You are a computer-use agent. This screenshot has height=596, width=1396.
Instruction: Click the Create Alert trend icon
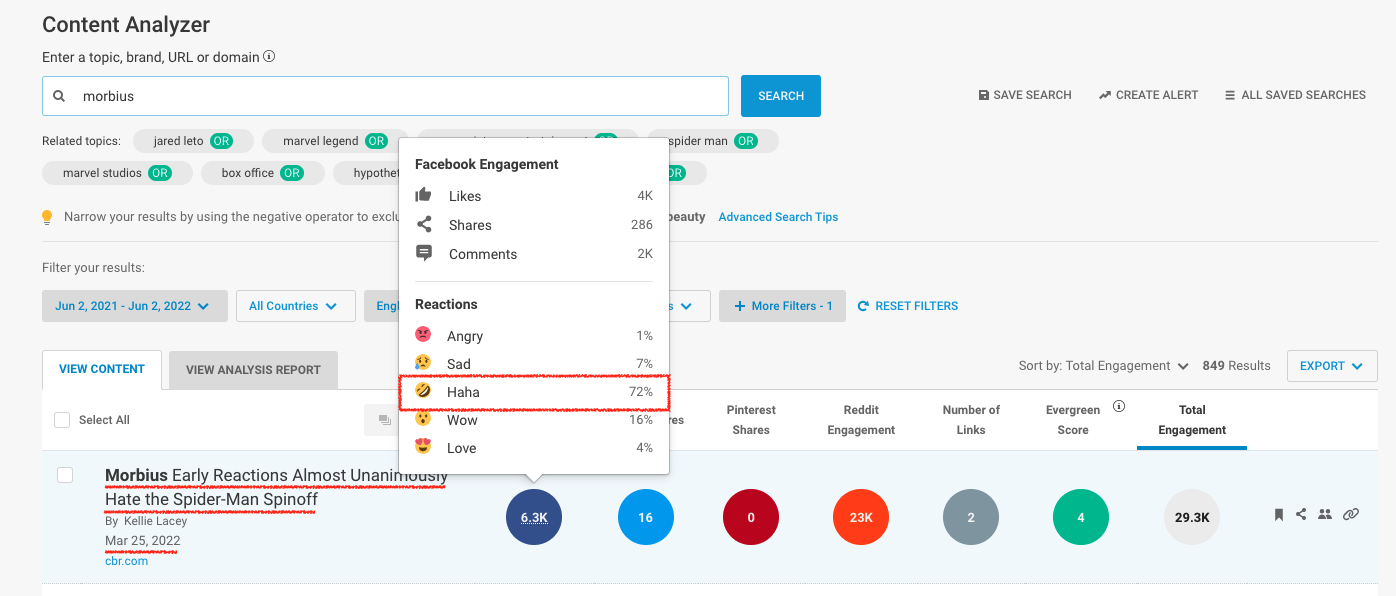click(1105, 95)
